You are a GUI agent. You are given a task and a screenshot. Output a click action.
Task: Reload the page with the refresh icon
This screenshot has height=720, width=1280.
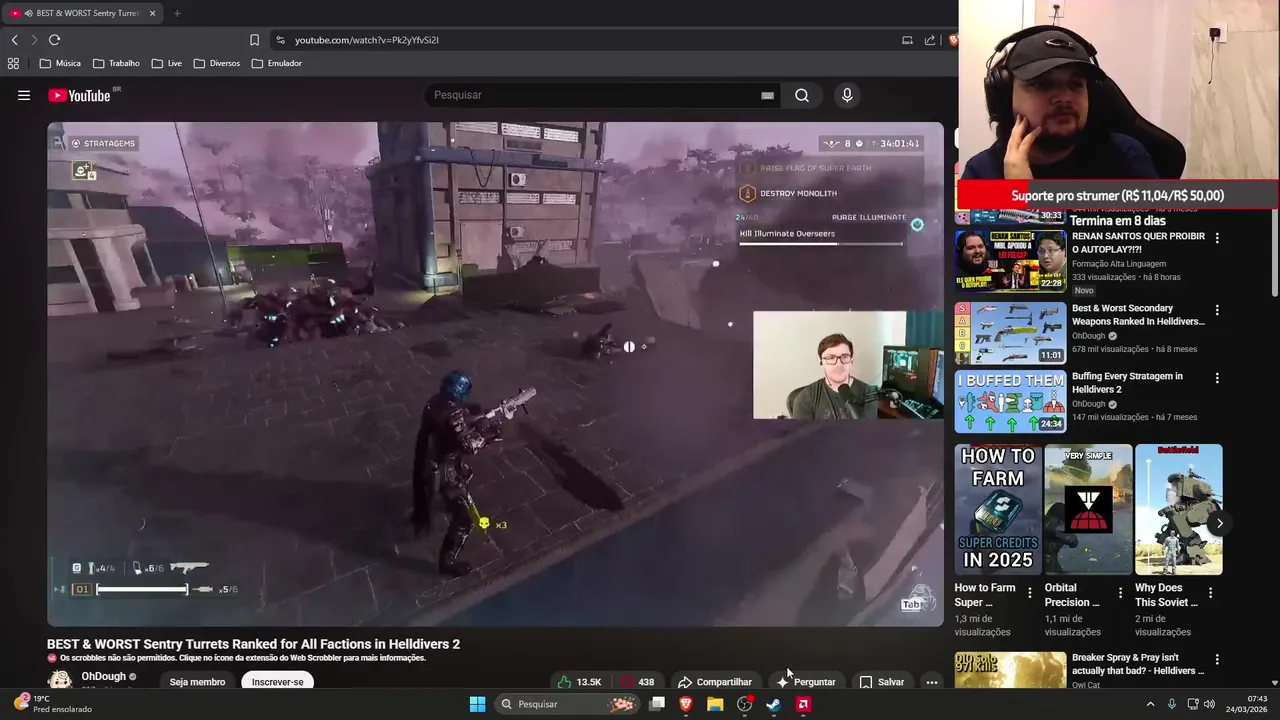point(54,40)
